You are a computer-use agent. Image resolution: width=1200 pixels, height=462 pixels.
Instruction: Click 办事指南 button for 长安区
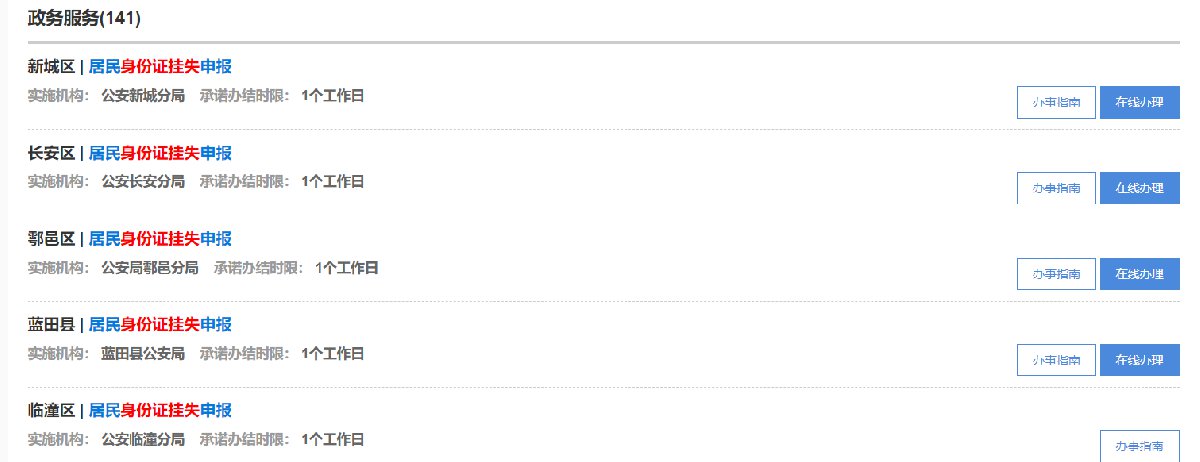click(x=1056, y=188)
